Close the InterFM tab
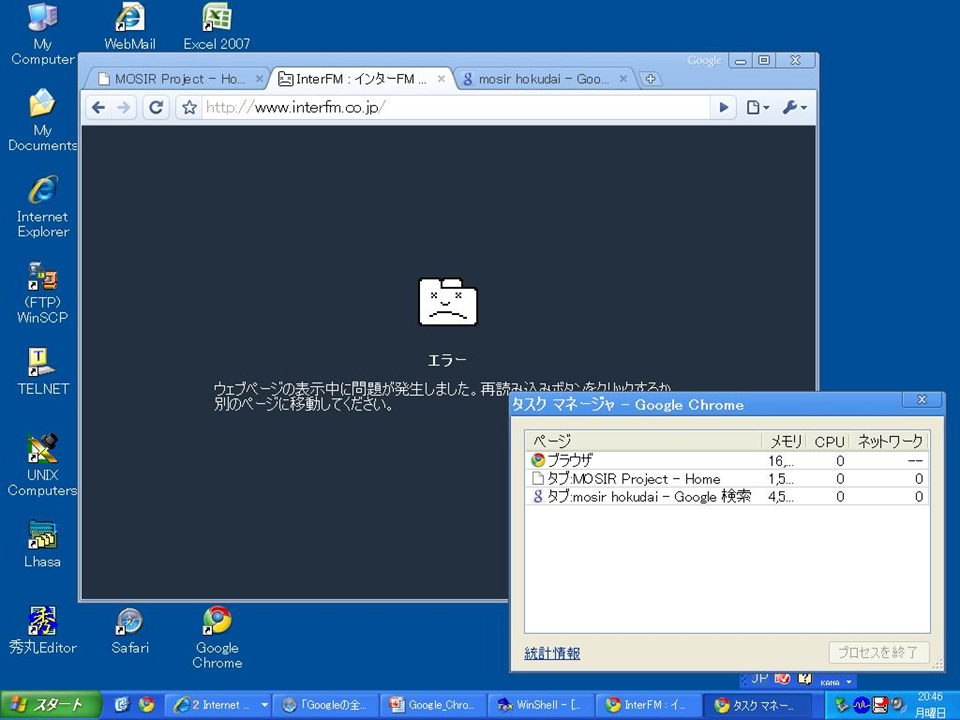The height and width of the screenshot is (720, 960). [x=441, y=78]
